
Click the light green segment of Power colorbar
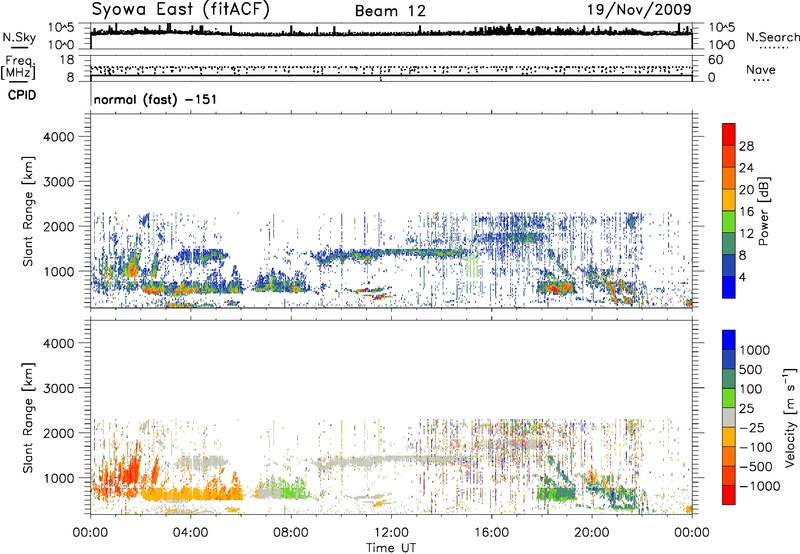[x=729, y=221]
